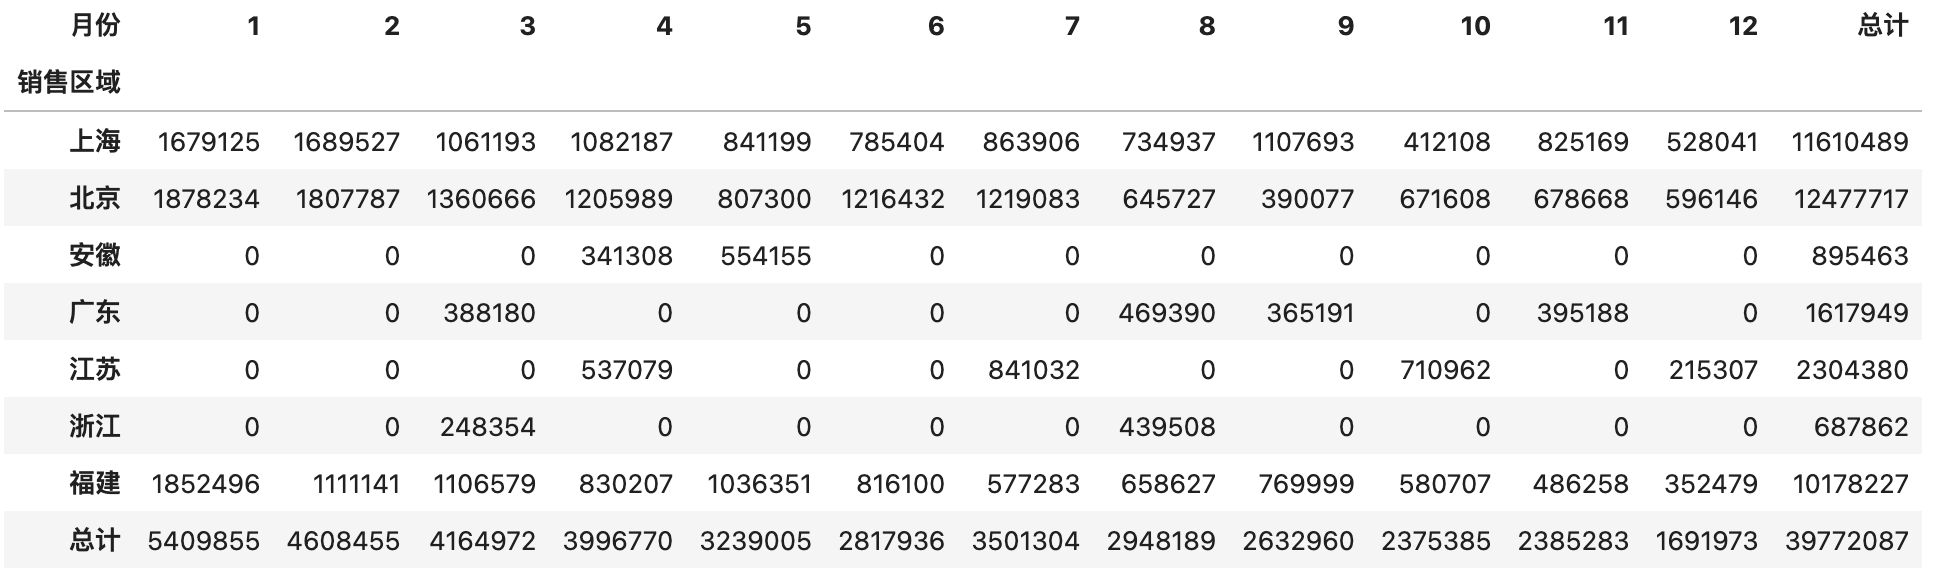
Task: Click 北京 total value 12477717
Action: (1850, 199)
